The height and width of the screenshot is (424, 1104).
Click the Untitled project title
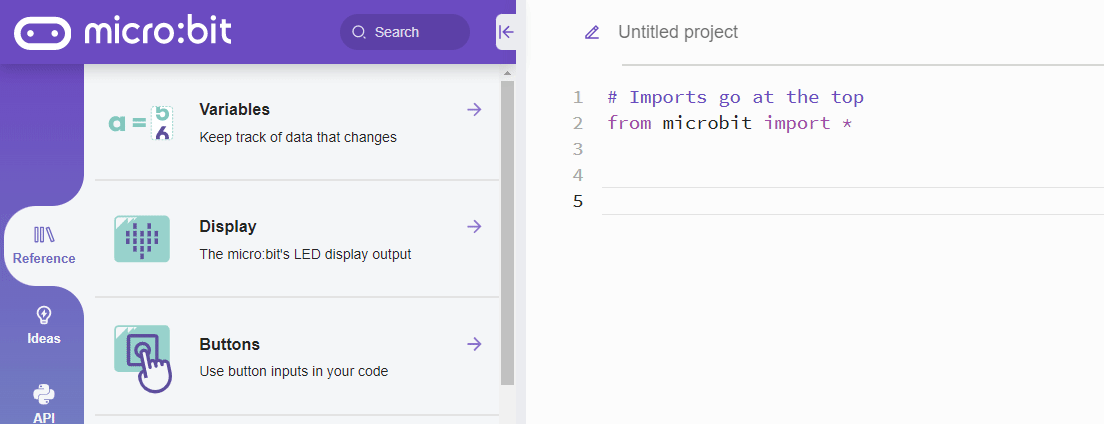click(678, 32)
